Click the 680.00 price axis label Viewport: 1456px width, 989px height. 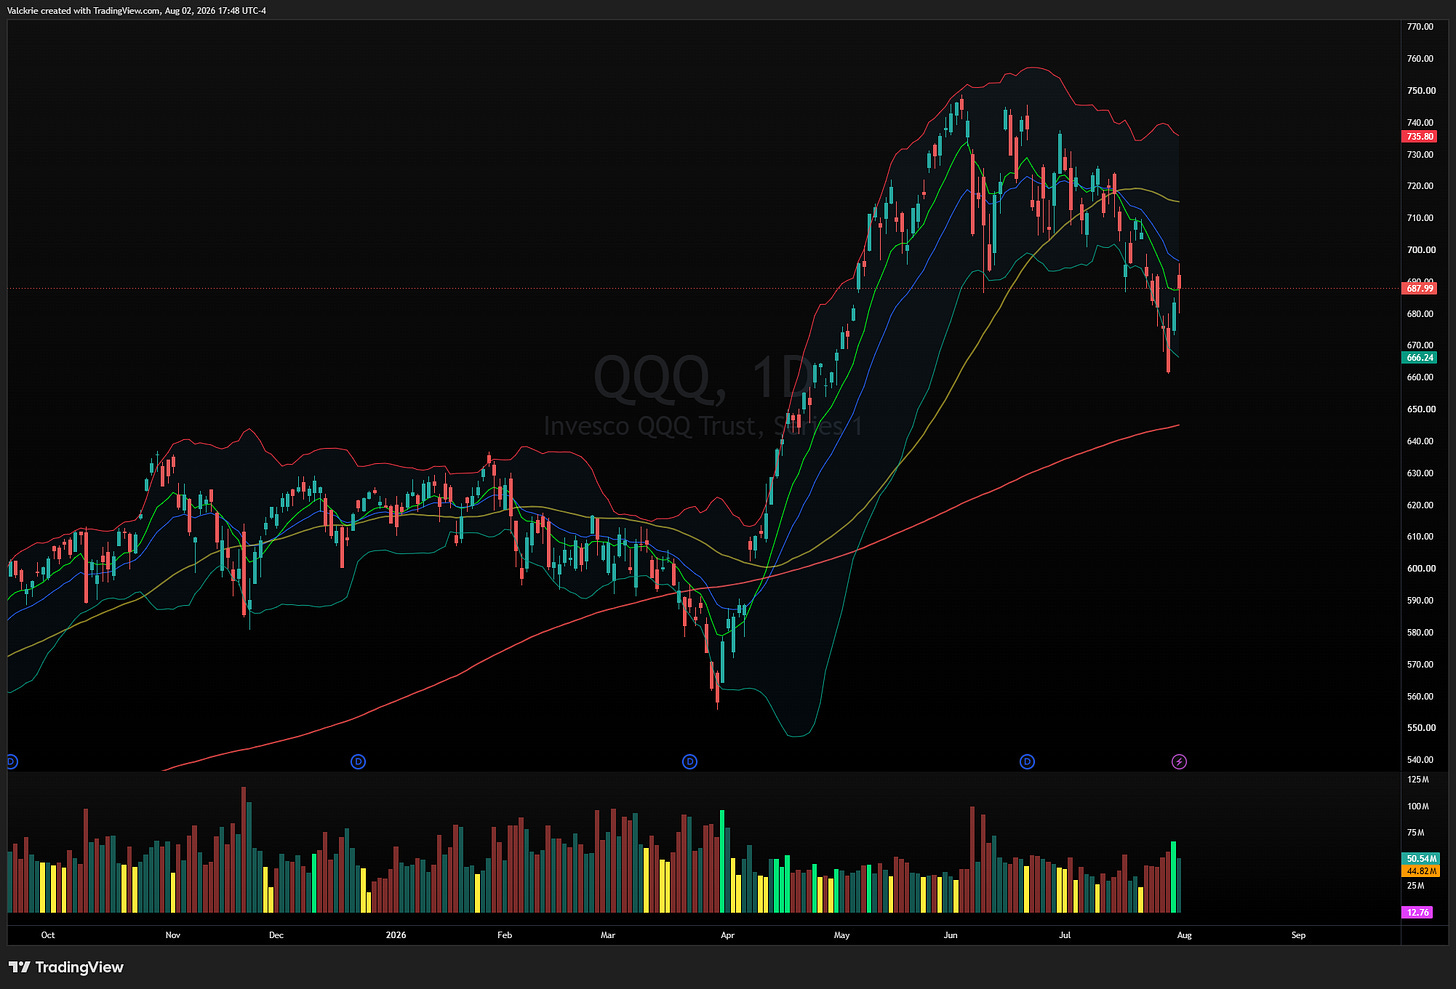click(x=1421, y=314)
